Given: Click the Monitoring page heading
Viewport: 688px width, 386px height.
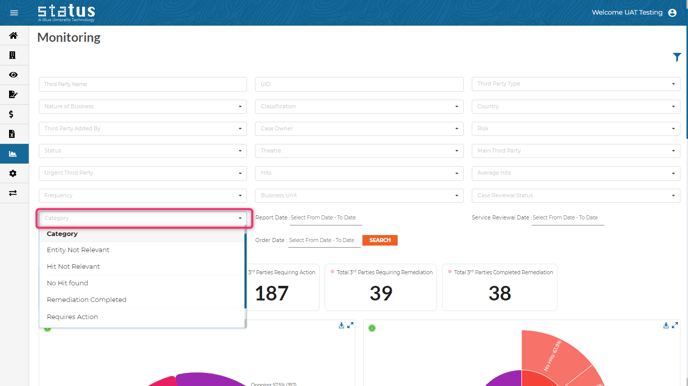Looking at the screenshot, I should (x=69, y=38).
